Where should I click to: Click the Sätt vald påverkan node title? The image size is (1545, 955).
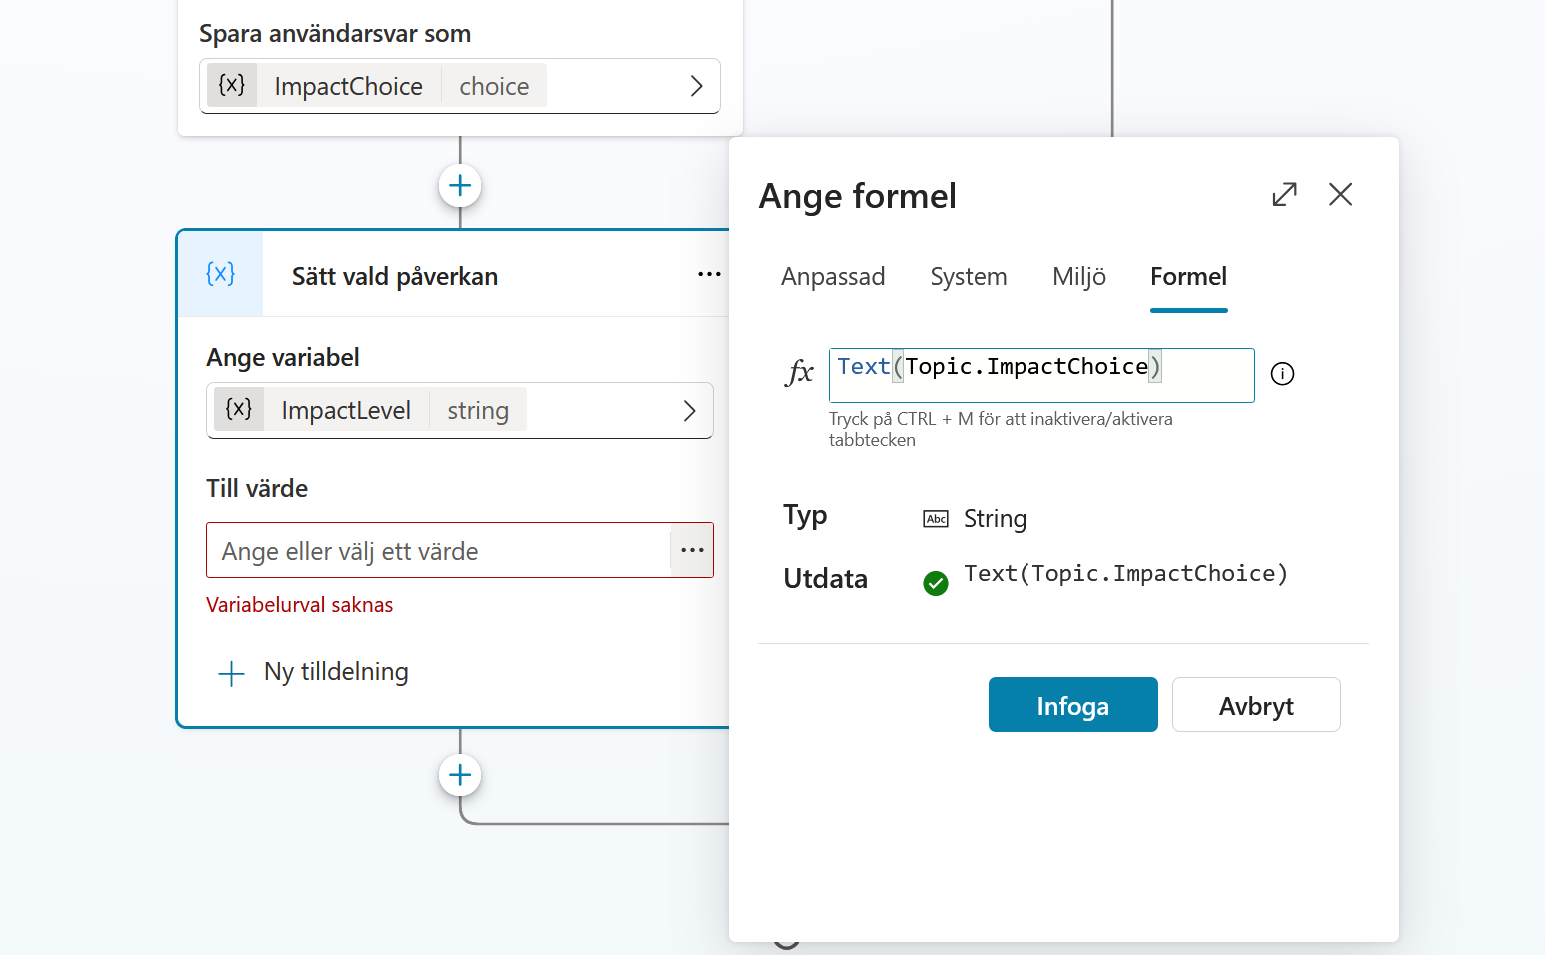(x=395, y=276)
